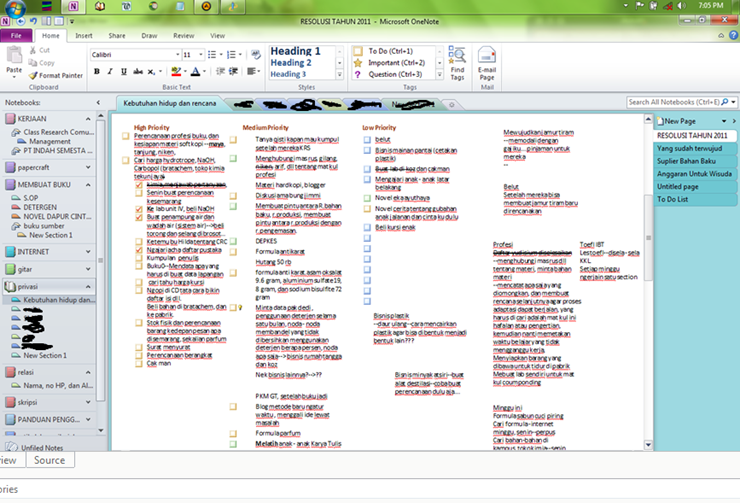
Task: Click the numbered list icon
Action: point(231,55)
